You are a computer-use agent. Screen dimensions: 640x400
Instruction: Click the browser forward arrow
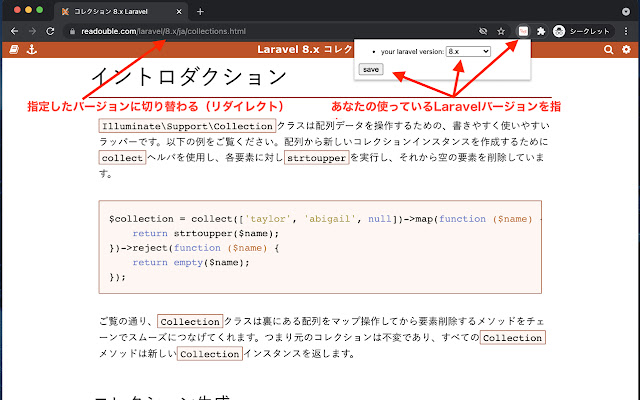click(32, 31)
